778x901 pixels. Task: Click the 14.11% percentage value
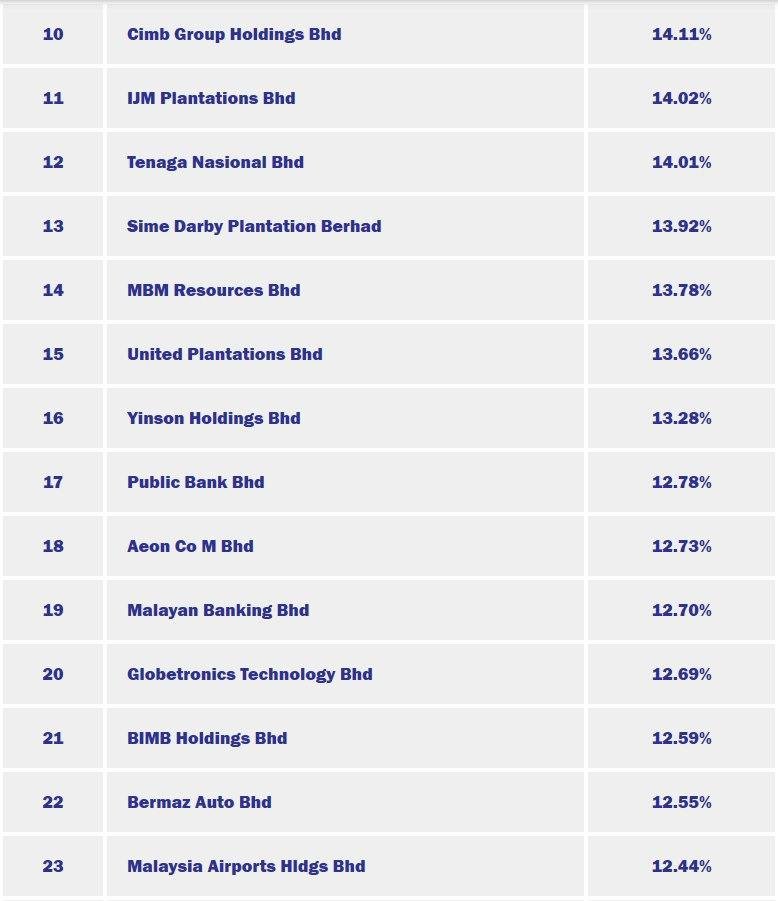(681, 34)
